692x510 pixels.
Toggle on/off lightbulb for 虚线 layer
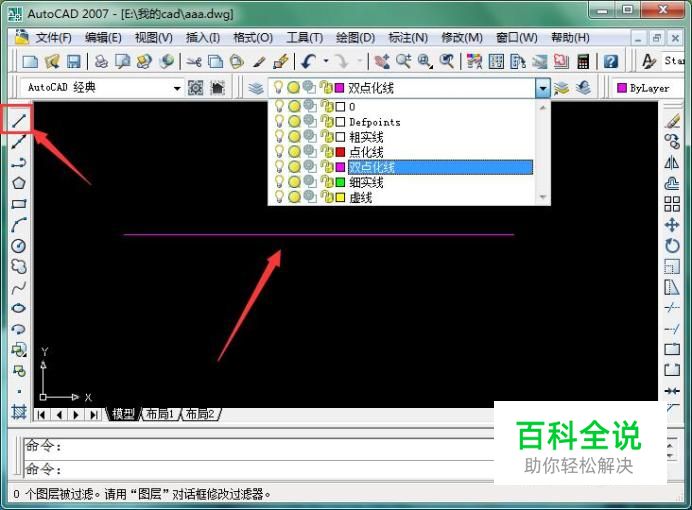click(279, 197)
